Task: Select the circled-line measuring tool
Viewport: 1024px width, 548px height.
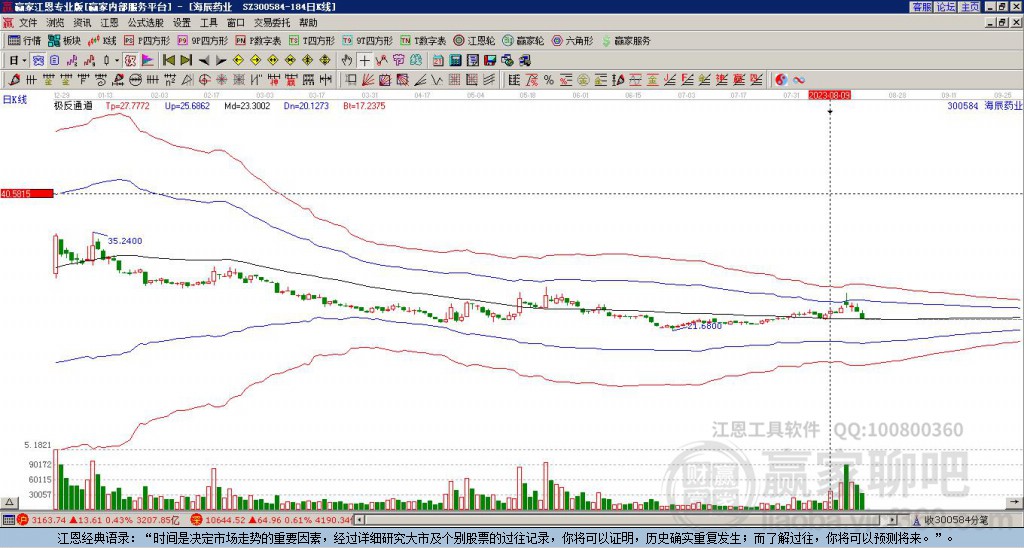Action: click(x=135, y=80)
